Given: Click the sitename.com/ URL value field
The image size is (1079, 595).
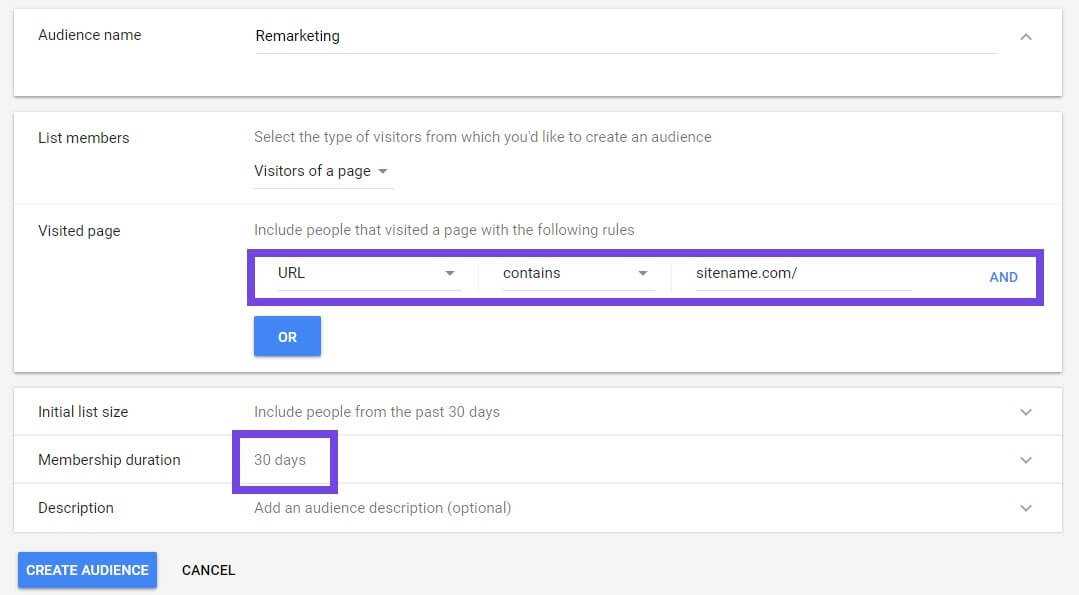Looking at the screenshot, I should click(803, 273).
